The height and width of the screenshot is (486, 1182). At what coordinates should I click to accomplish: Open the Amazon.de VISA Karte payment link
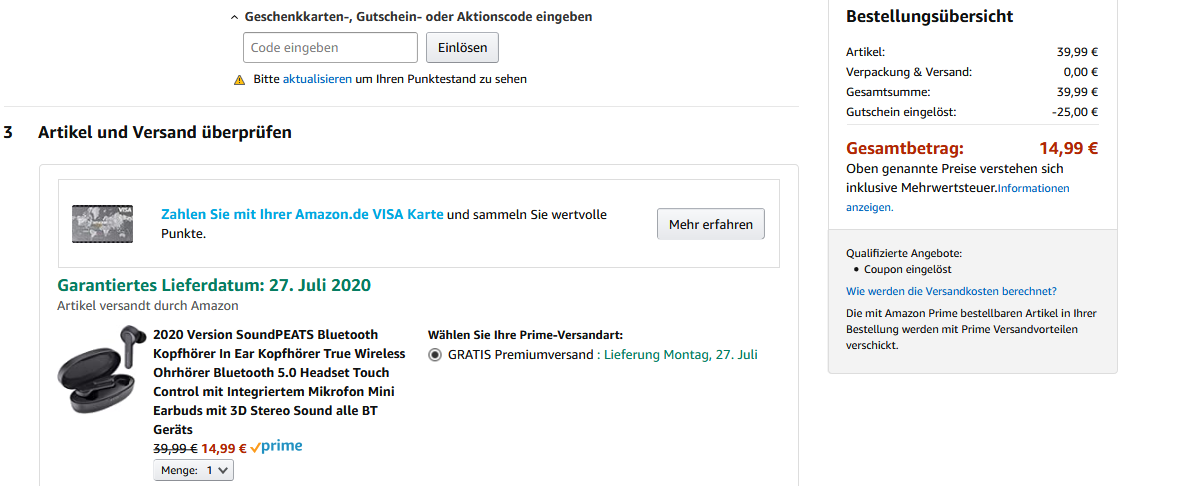click(302, 215)
